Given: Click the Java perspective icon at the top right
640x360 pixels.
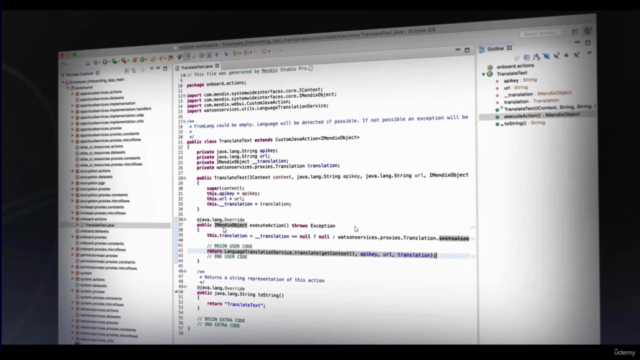Looking at the screenshot, I should point(588,31).
